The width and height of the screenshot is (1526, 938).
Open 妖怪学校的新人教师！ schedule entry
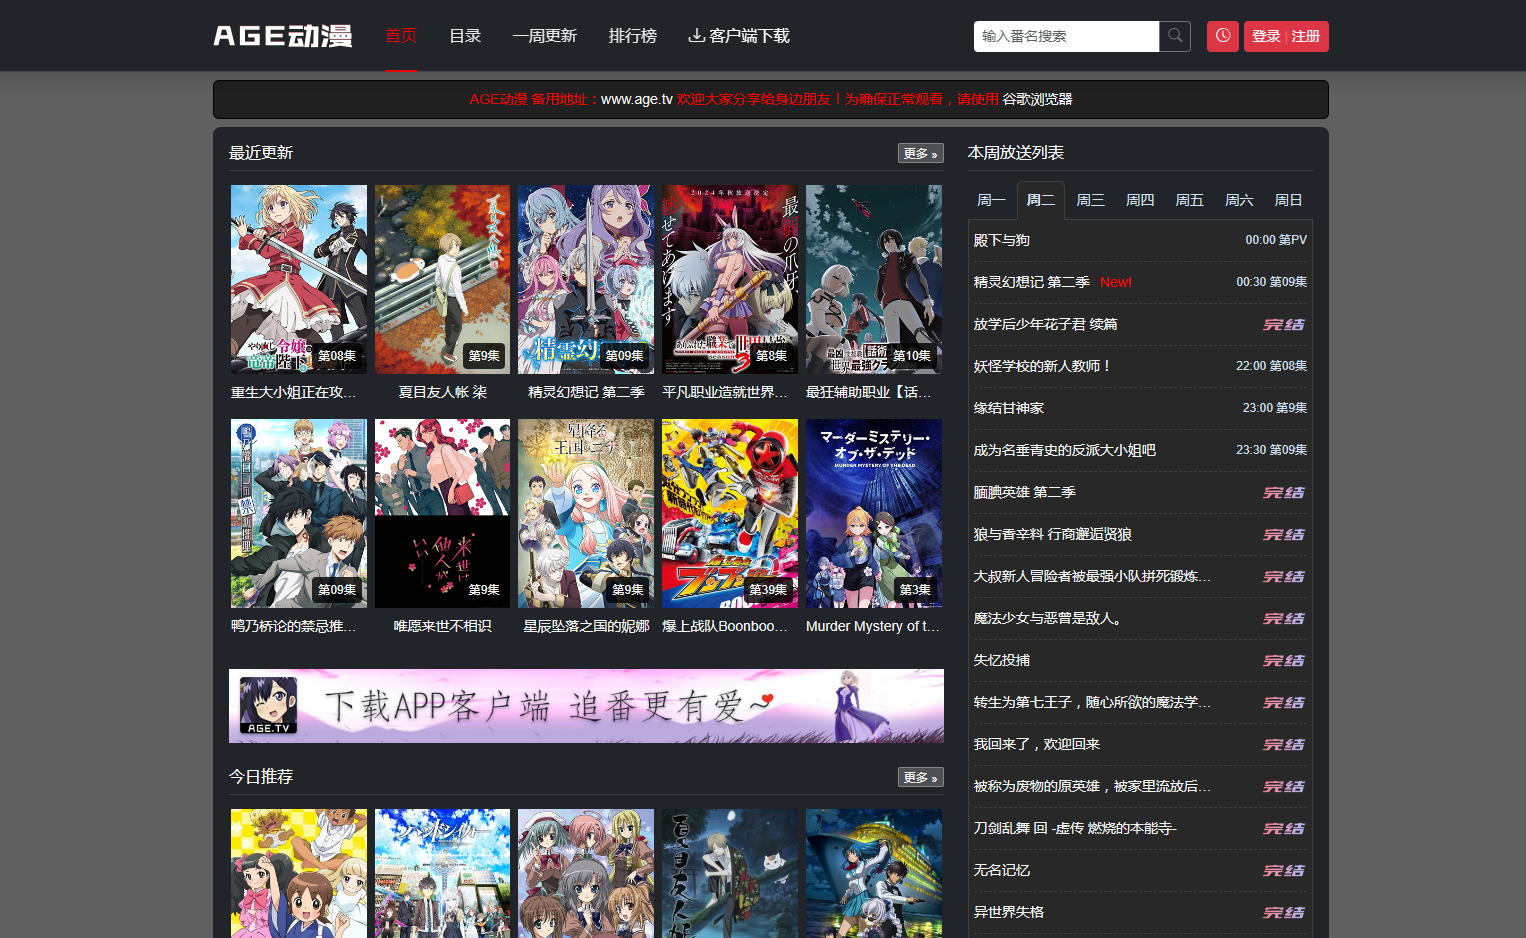click(1043, 366)
